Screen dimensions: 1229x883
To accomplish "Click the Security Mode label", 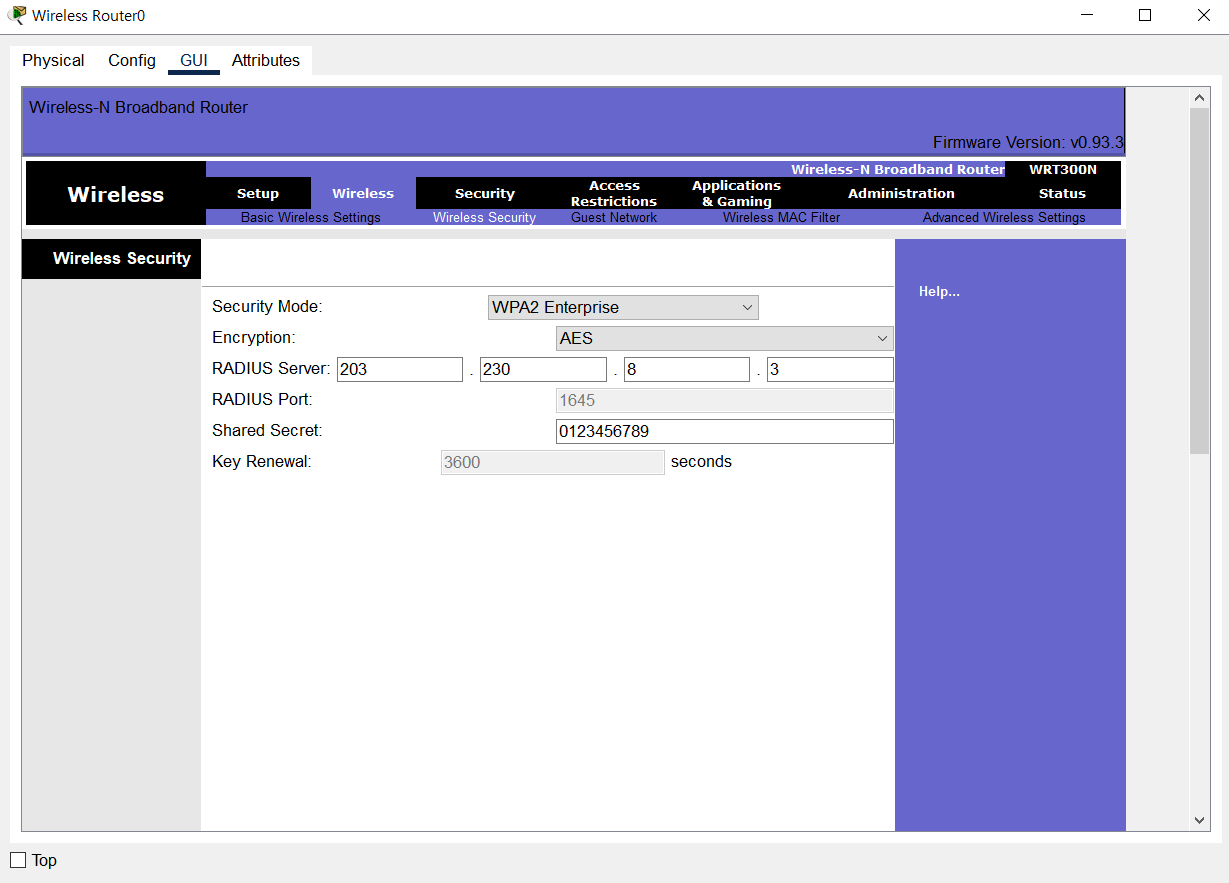I will click(x=267, y=307).
